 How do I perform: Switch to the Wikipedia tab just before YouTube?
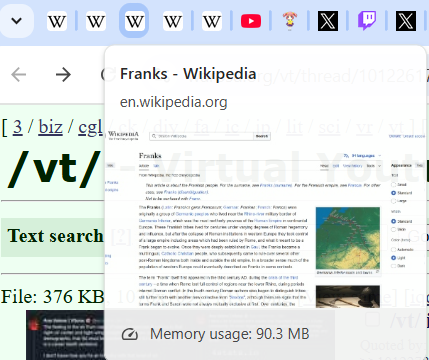click(212, 21)
